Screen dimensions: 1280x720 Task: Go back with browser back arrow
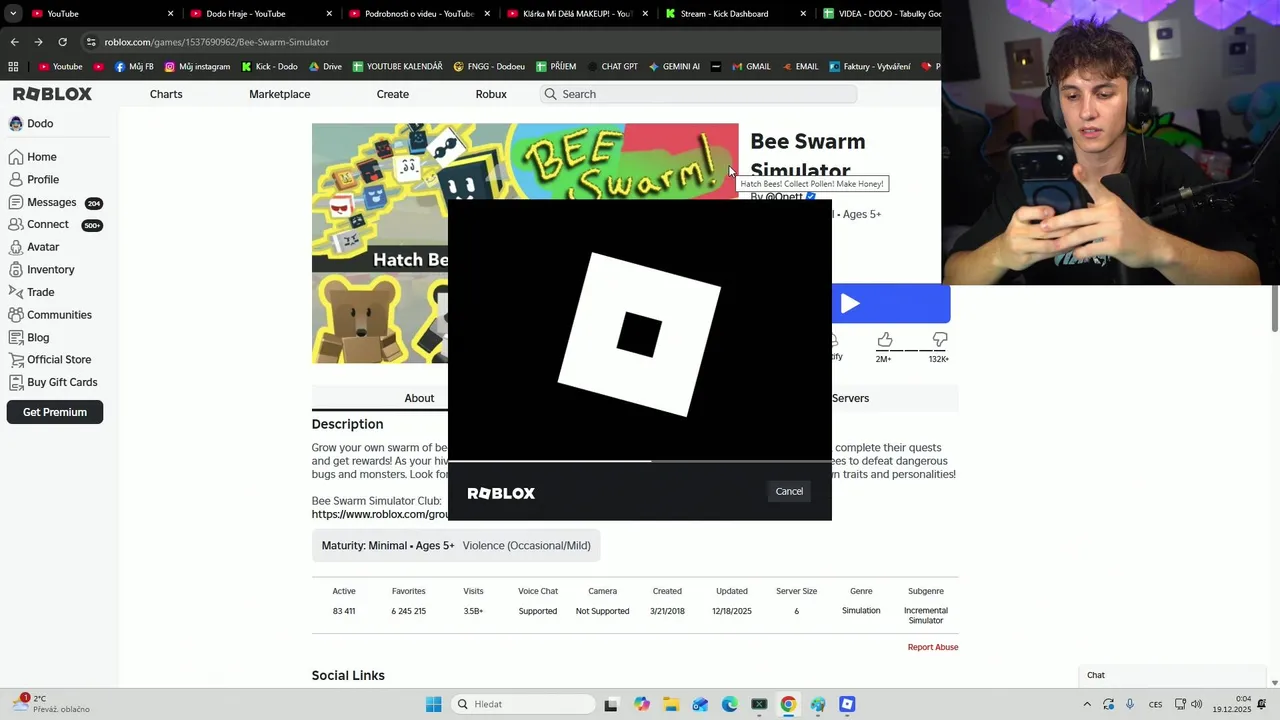click(x=14, y=42)
